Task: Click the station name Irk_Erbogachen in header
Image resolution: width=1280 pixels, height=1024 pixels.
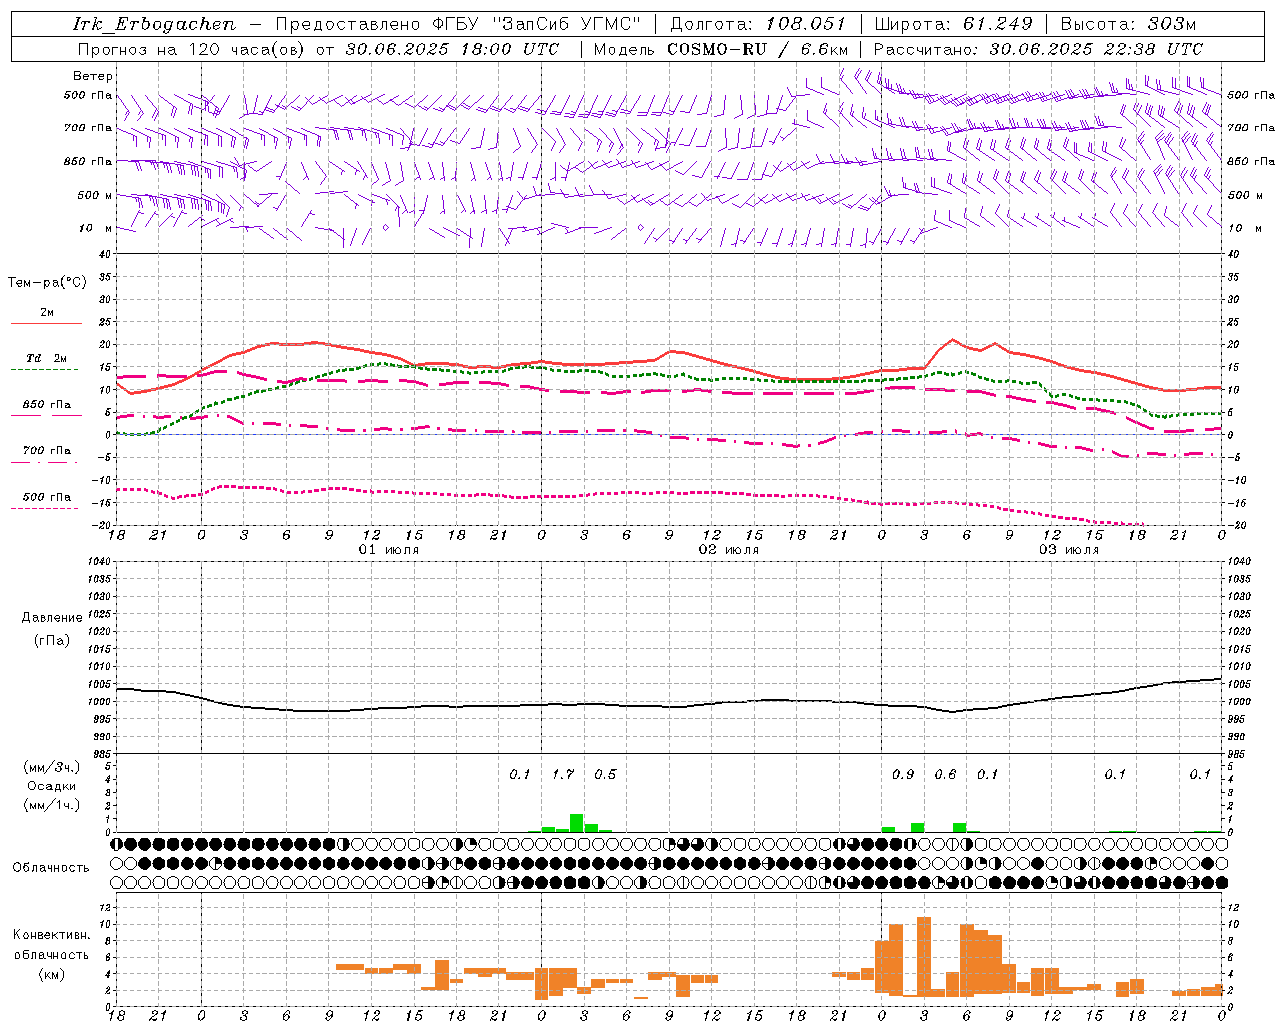Action: tap(154, 24)
